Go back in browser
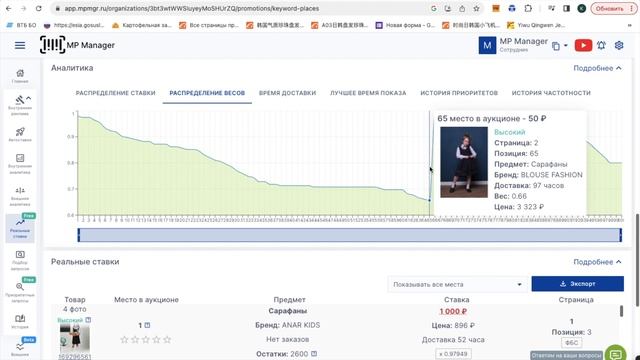The height and width of the screenshot is (360, 640). [x=9, y=8]
